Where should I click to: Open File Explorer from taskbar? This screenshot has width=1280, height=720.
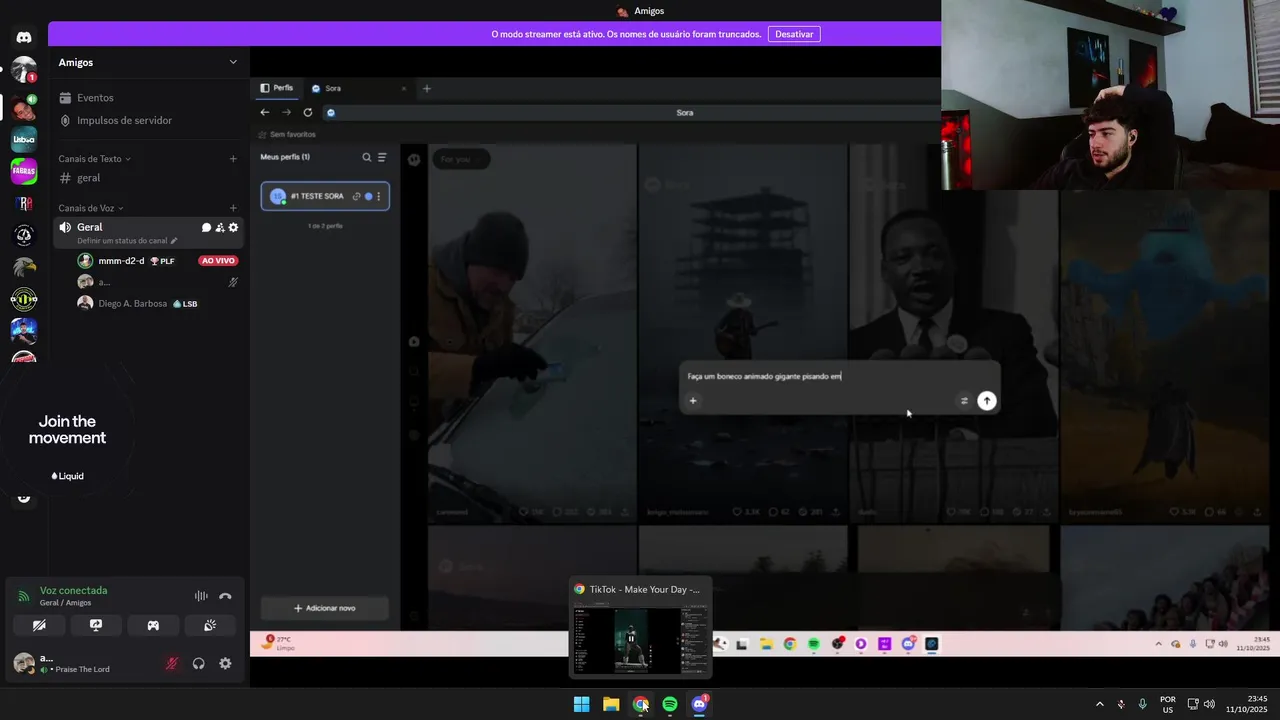(611, 704)
